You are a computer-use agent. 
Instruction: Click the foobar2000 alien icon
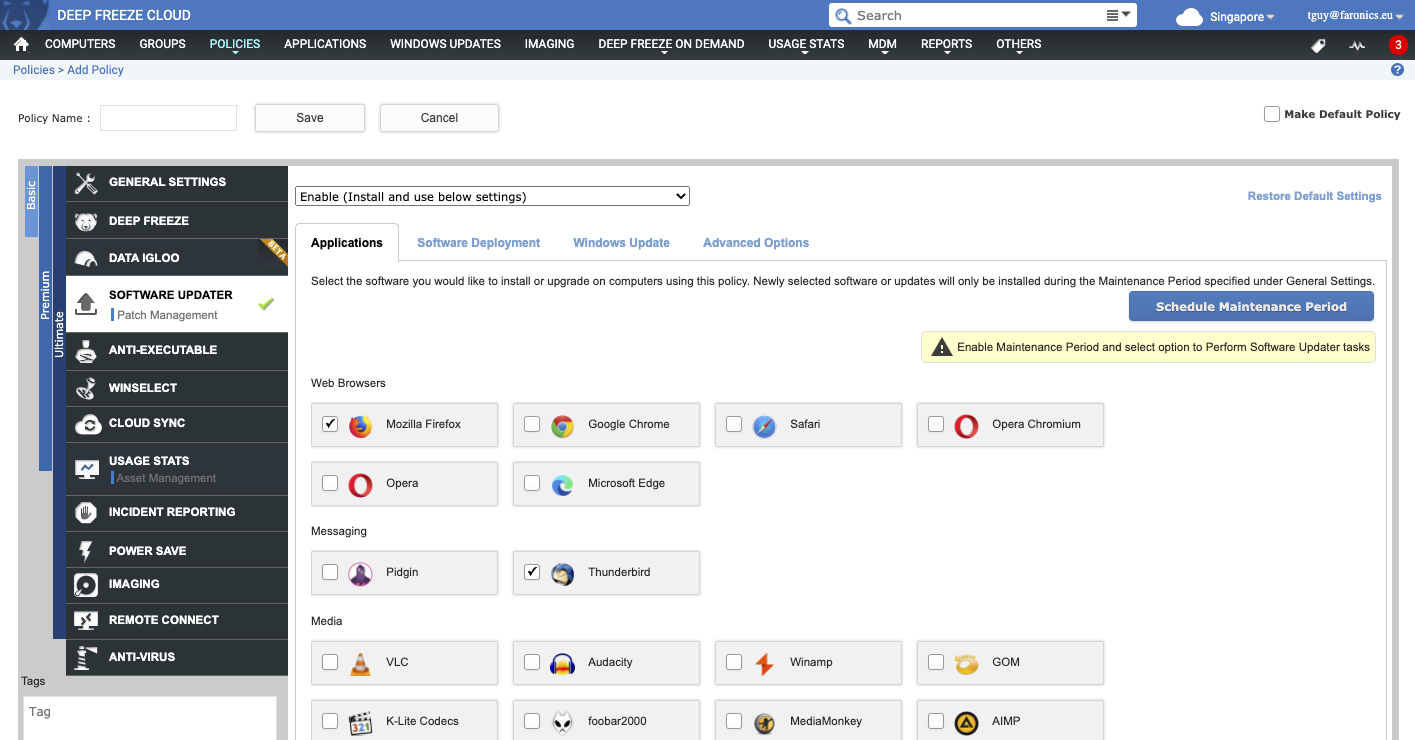[x=562, y=722]
